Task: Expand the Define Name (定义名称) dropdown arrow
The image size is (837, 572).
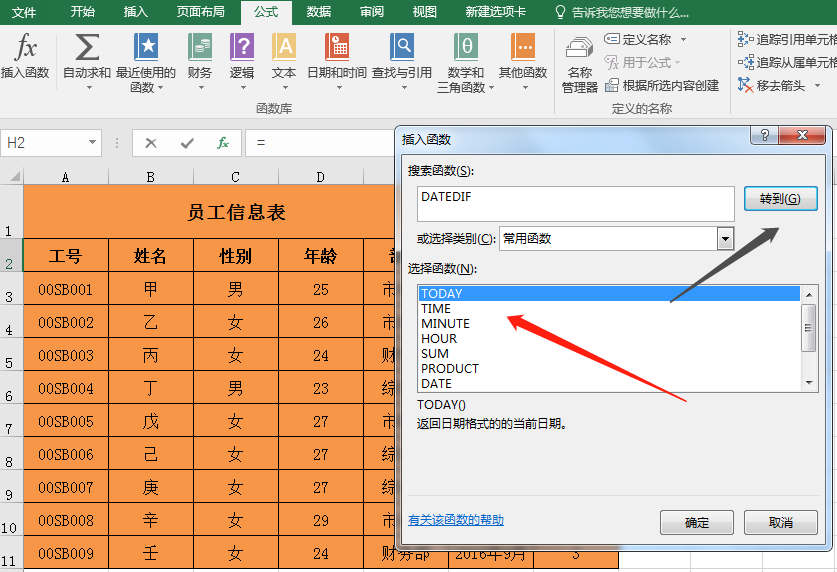Action: coord(683,39)
